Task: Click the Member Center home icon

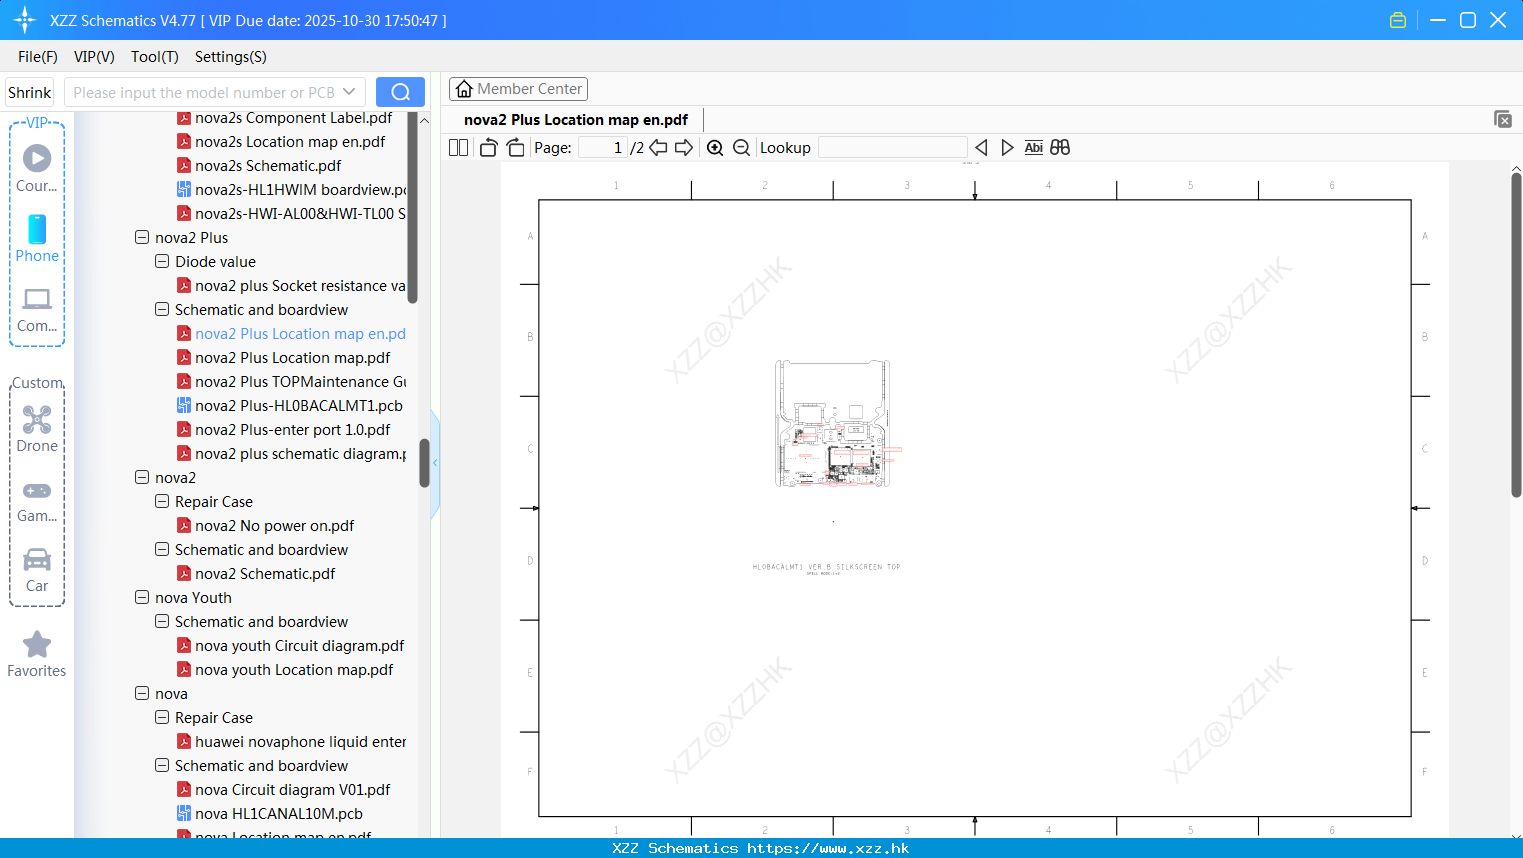Action: (464, 89)
